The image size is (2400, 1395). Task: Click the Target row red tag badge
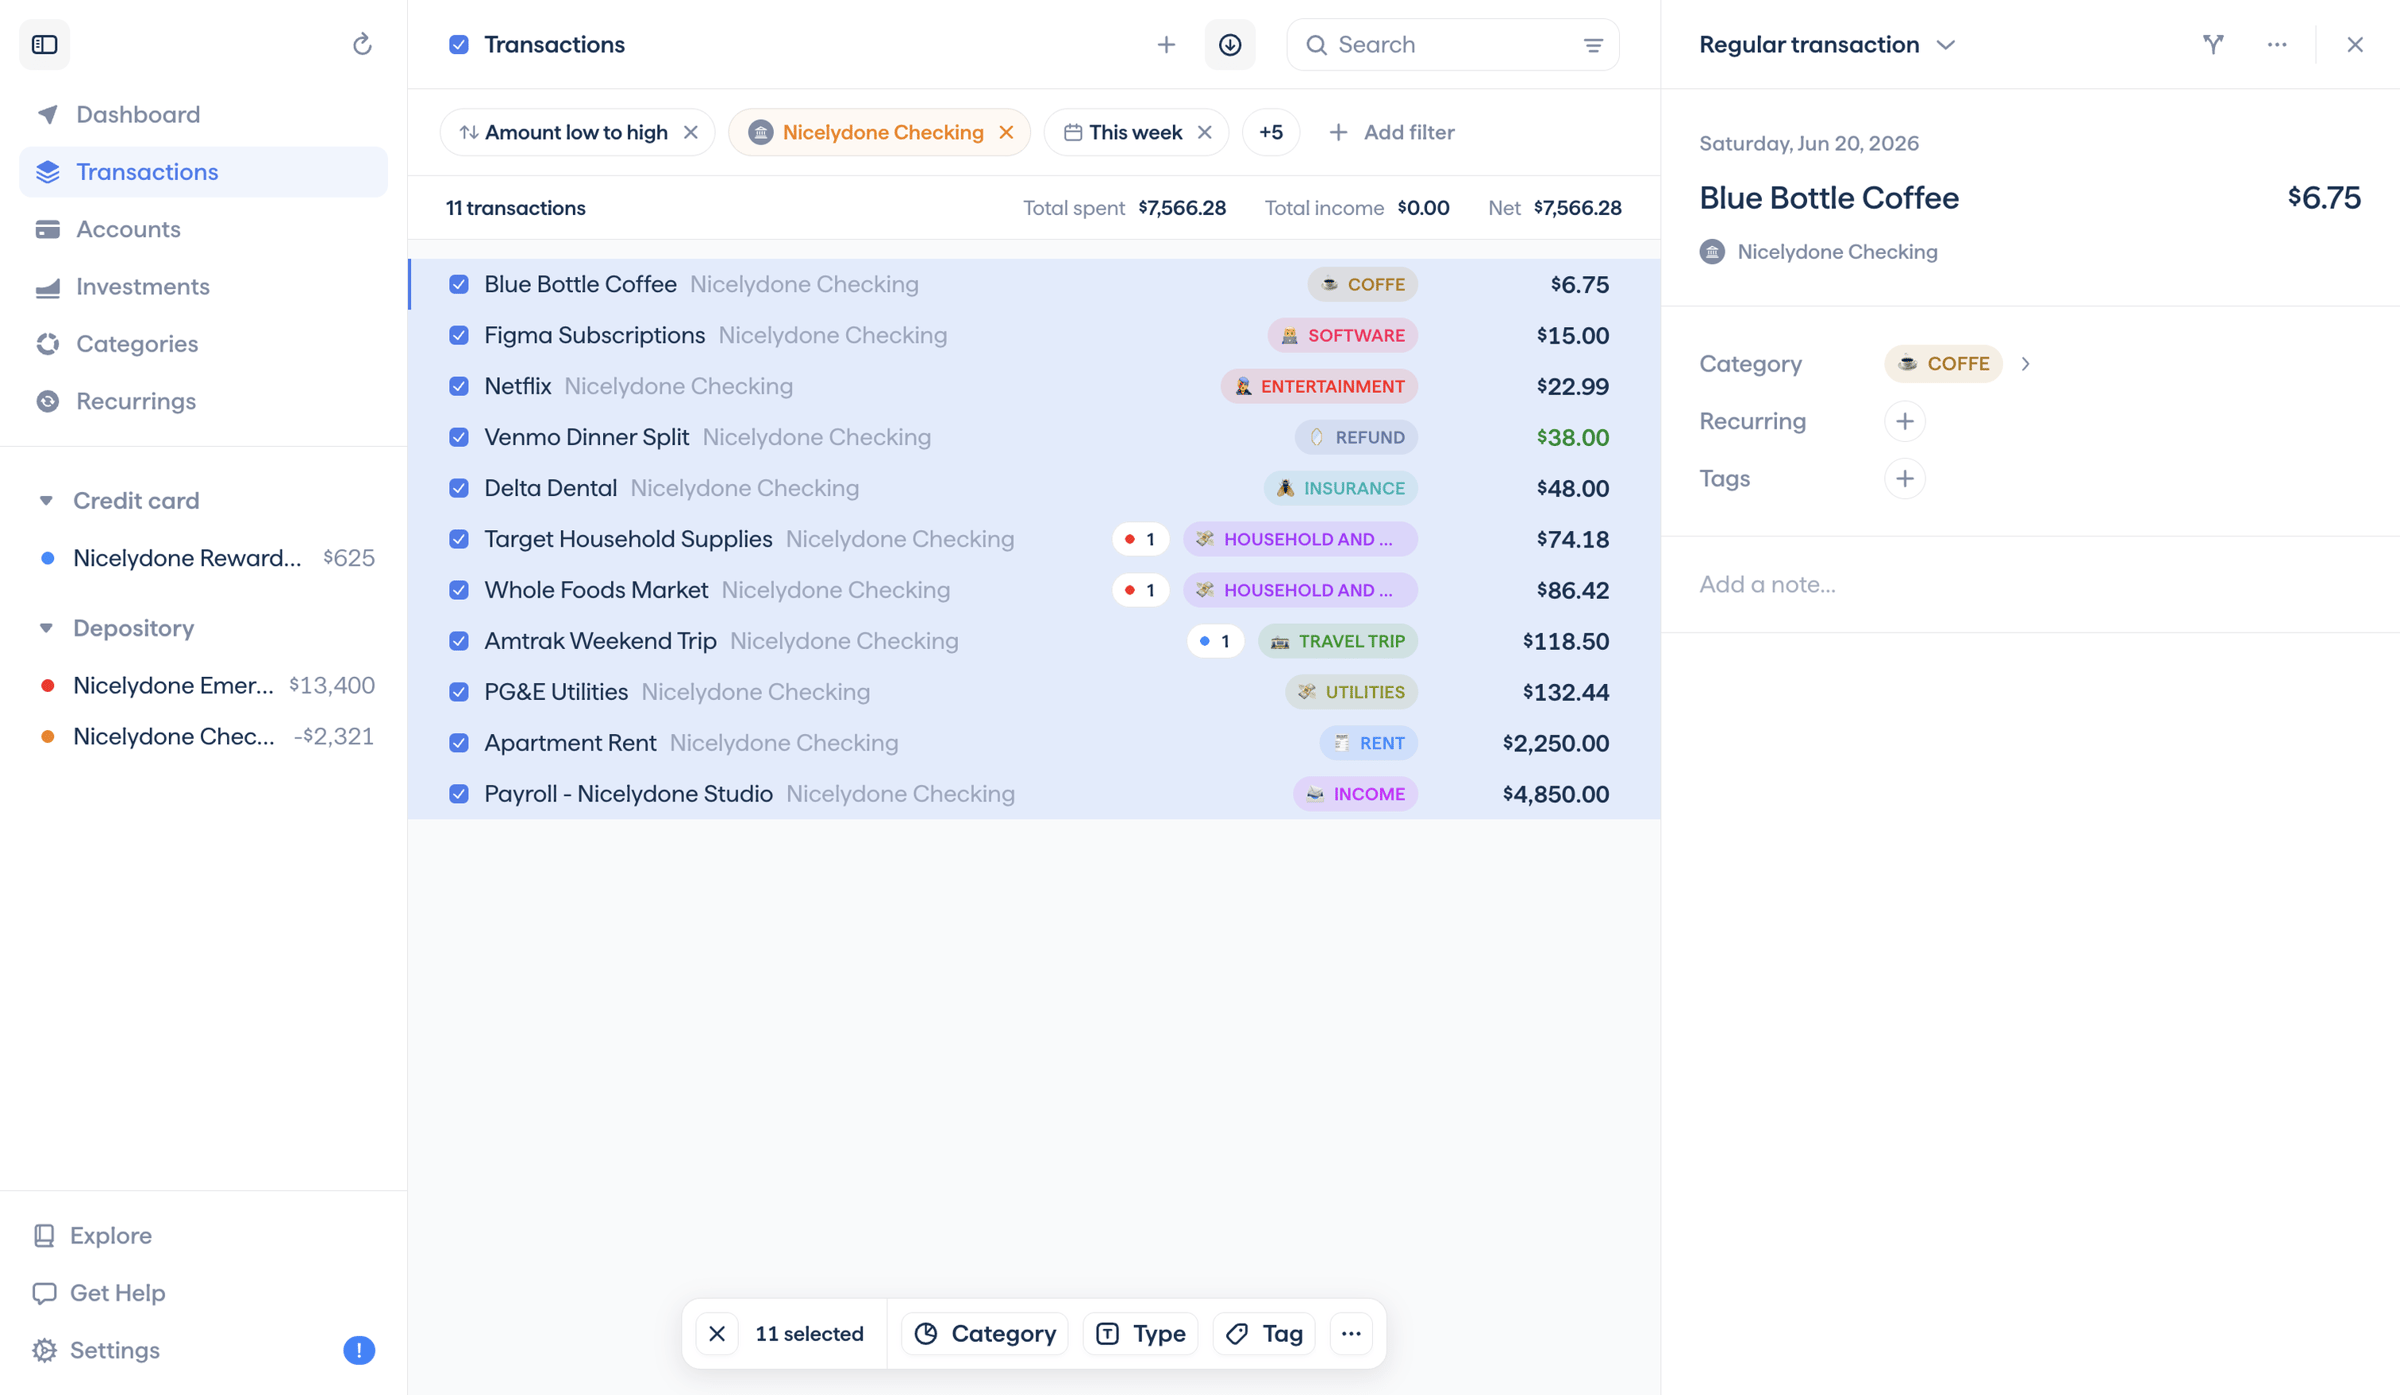point(1140,539)
